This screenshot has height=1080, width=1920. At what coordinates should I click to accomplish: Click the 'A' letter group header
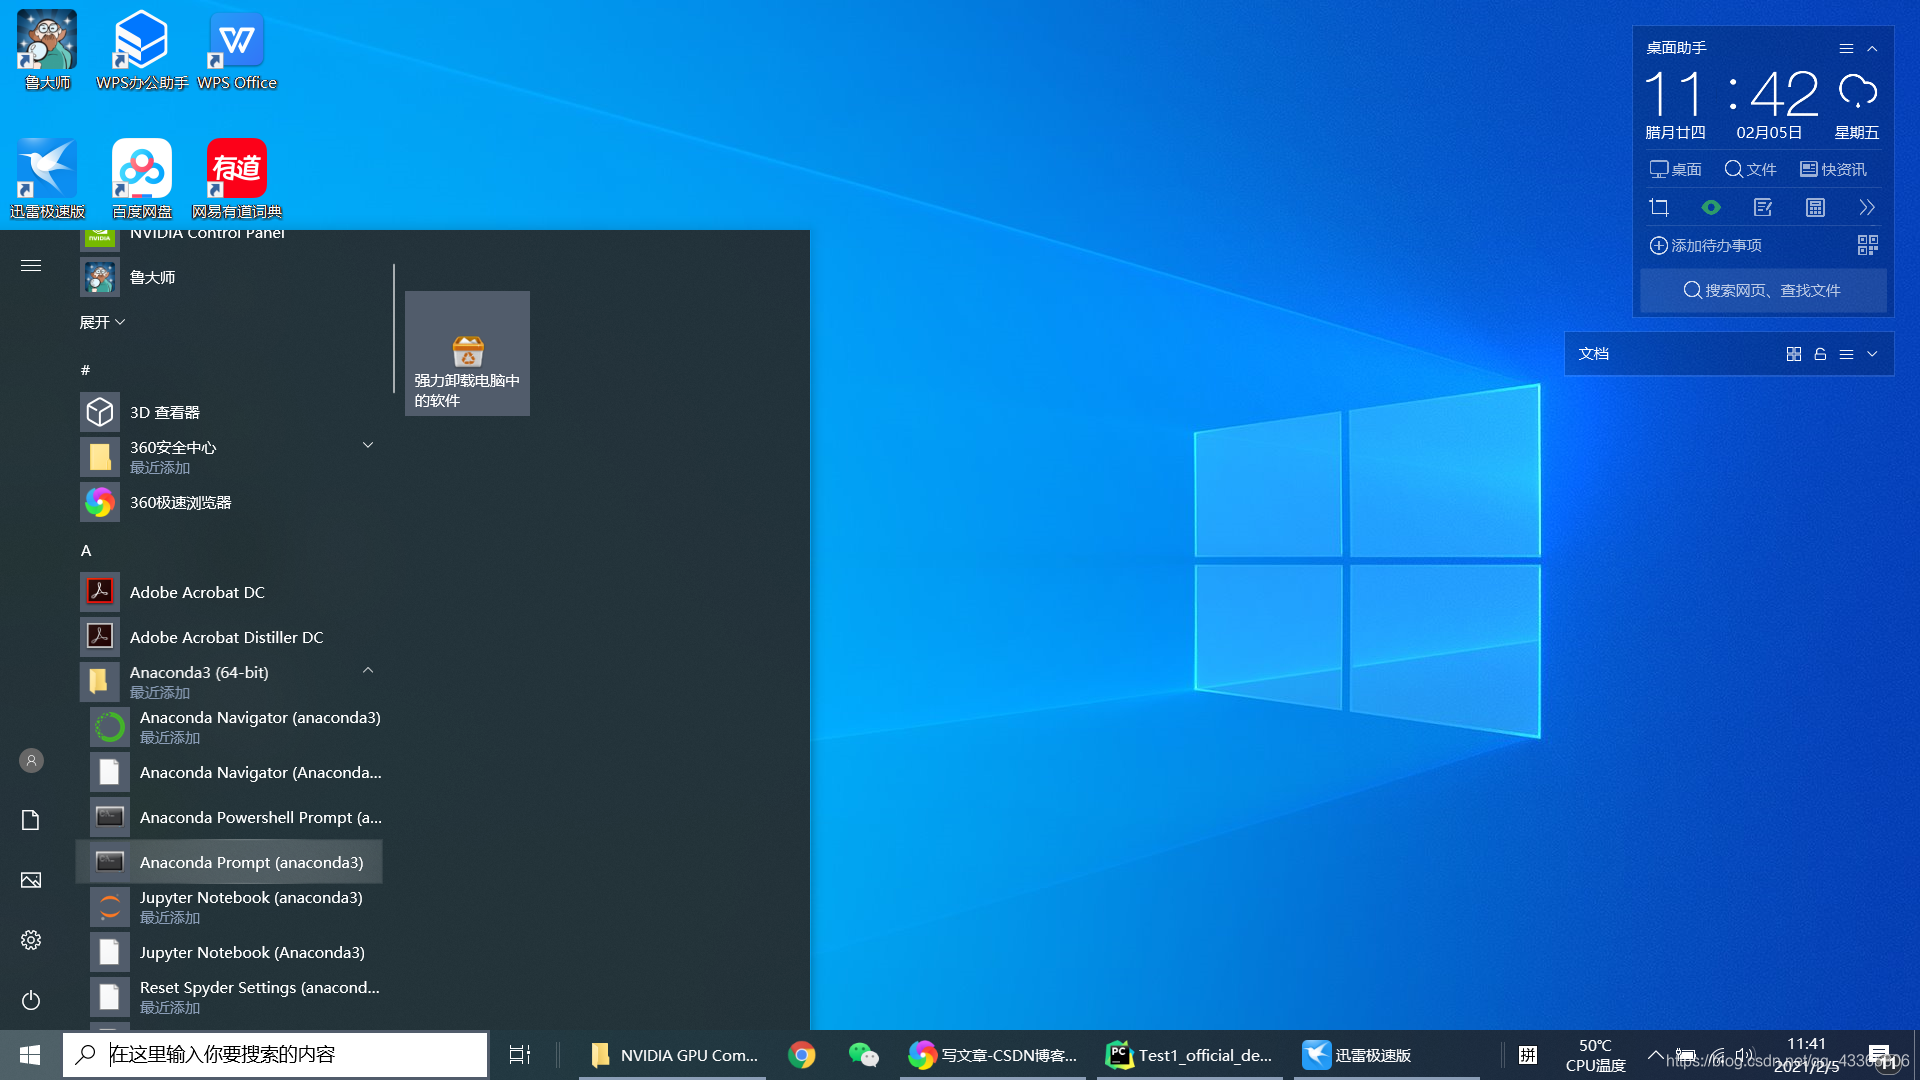click(86, 551)
